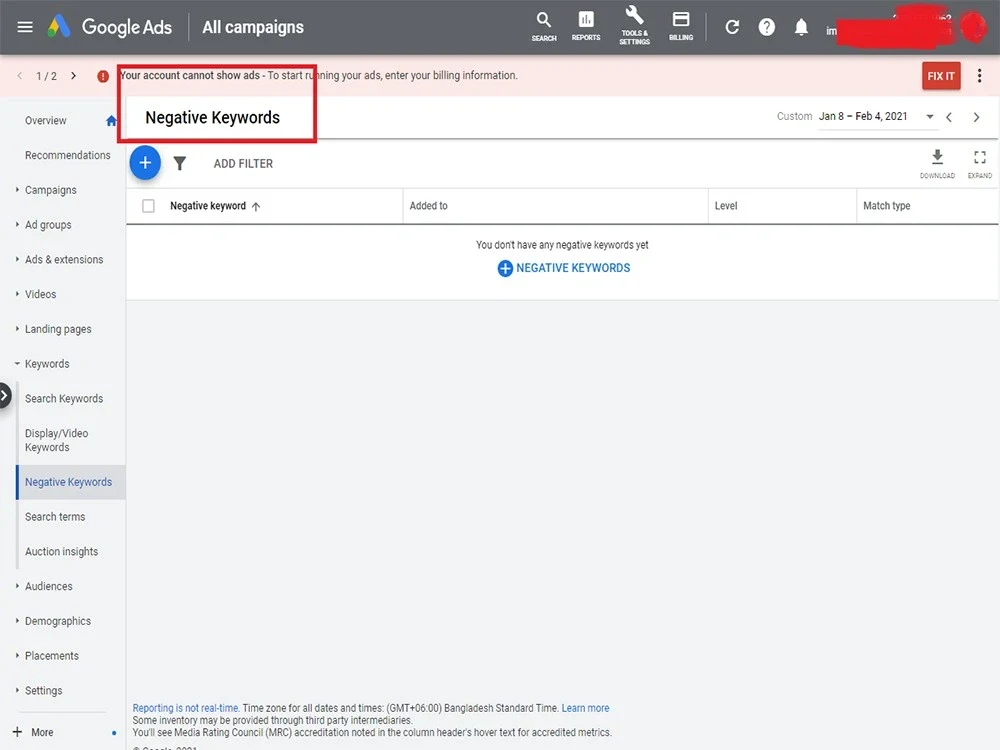Go to next date range arrow
This screenshot has width=1000, height=750.
(x=976, y=117)
